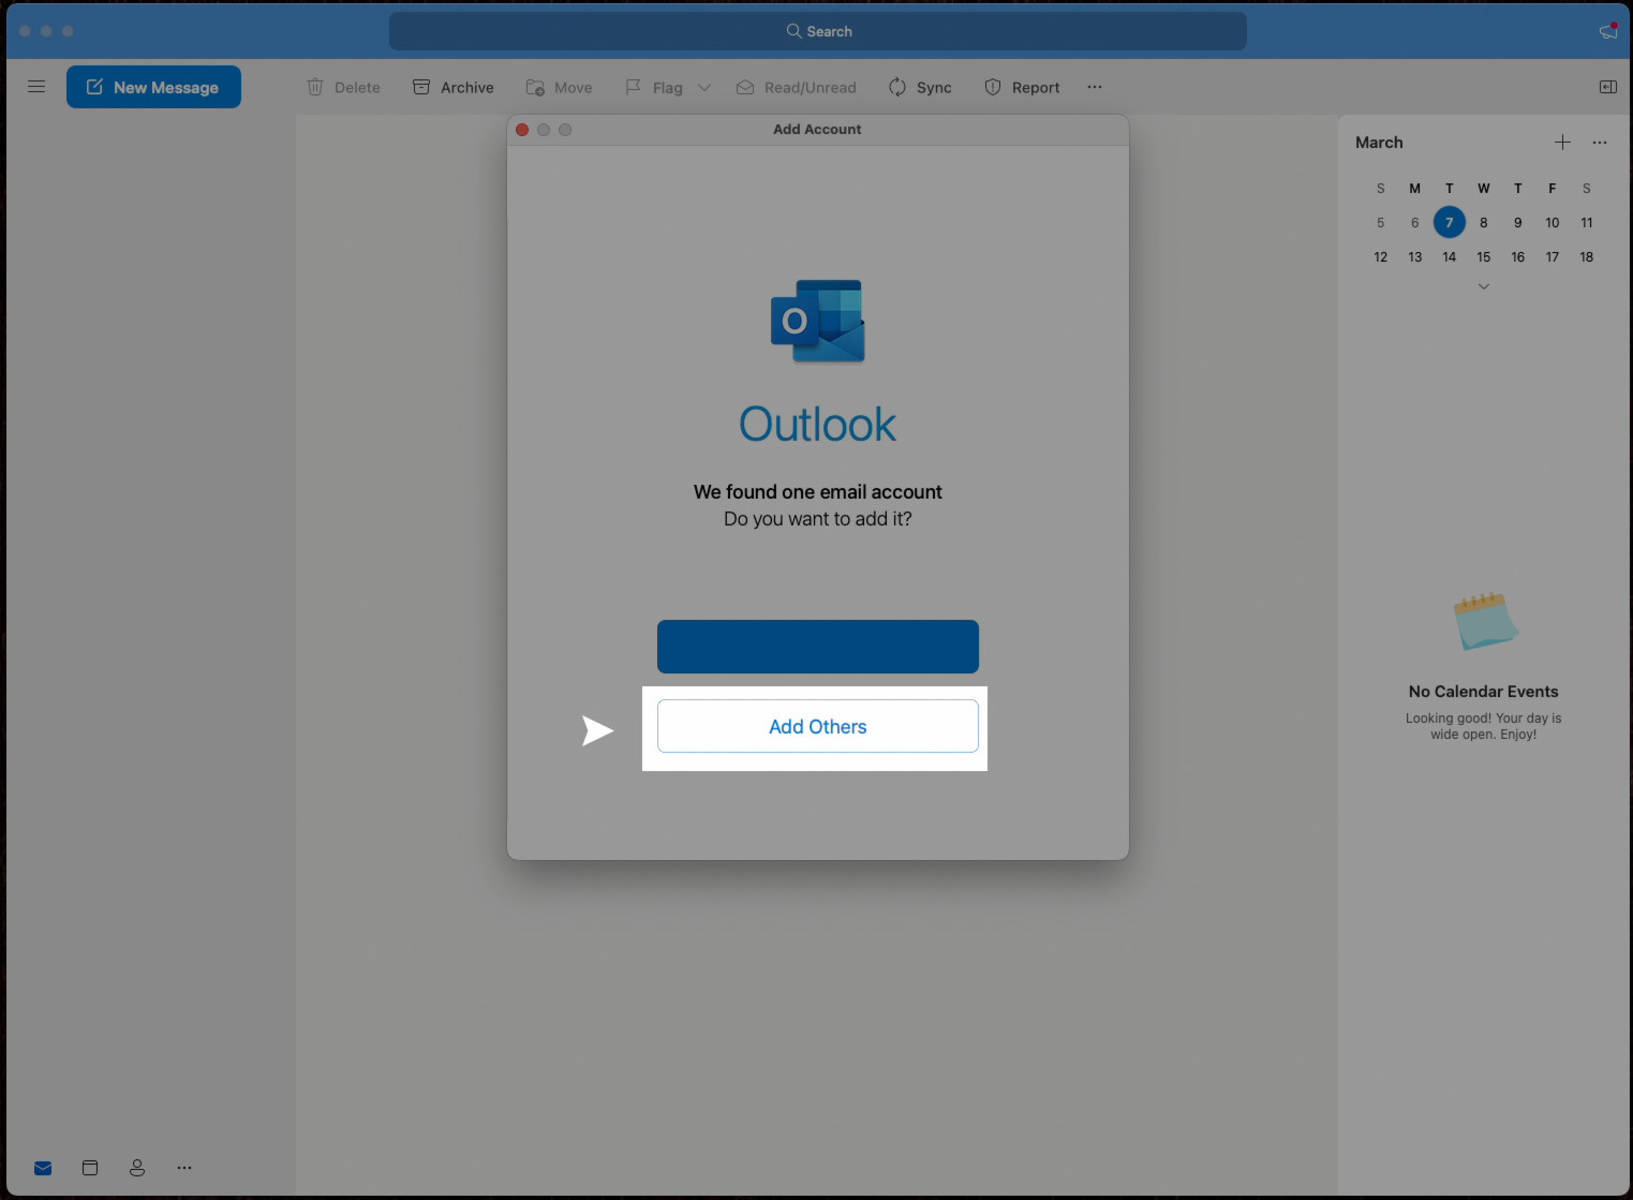Mark message Read/Unread
The width and height of the screenshot is (1633, 1200).
click(x=796, y=87)
